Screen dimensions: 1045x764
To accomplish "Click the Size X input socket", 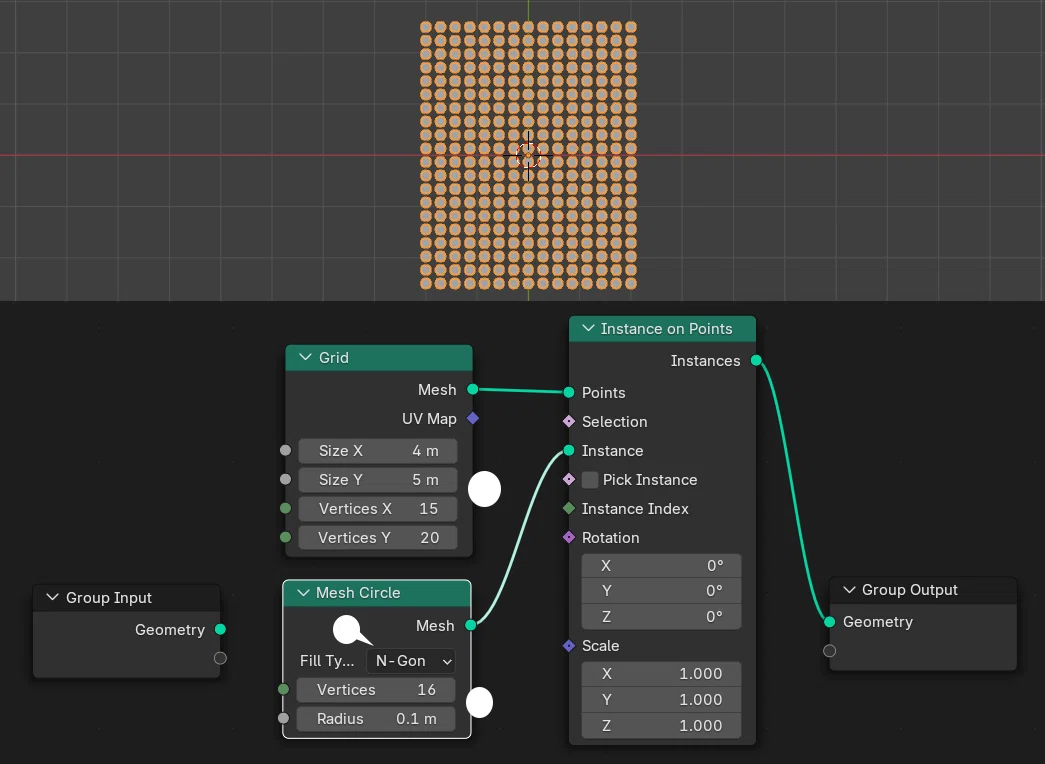I will coord(285,451).
